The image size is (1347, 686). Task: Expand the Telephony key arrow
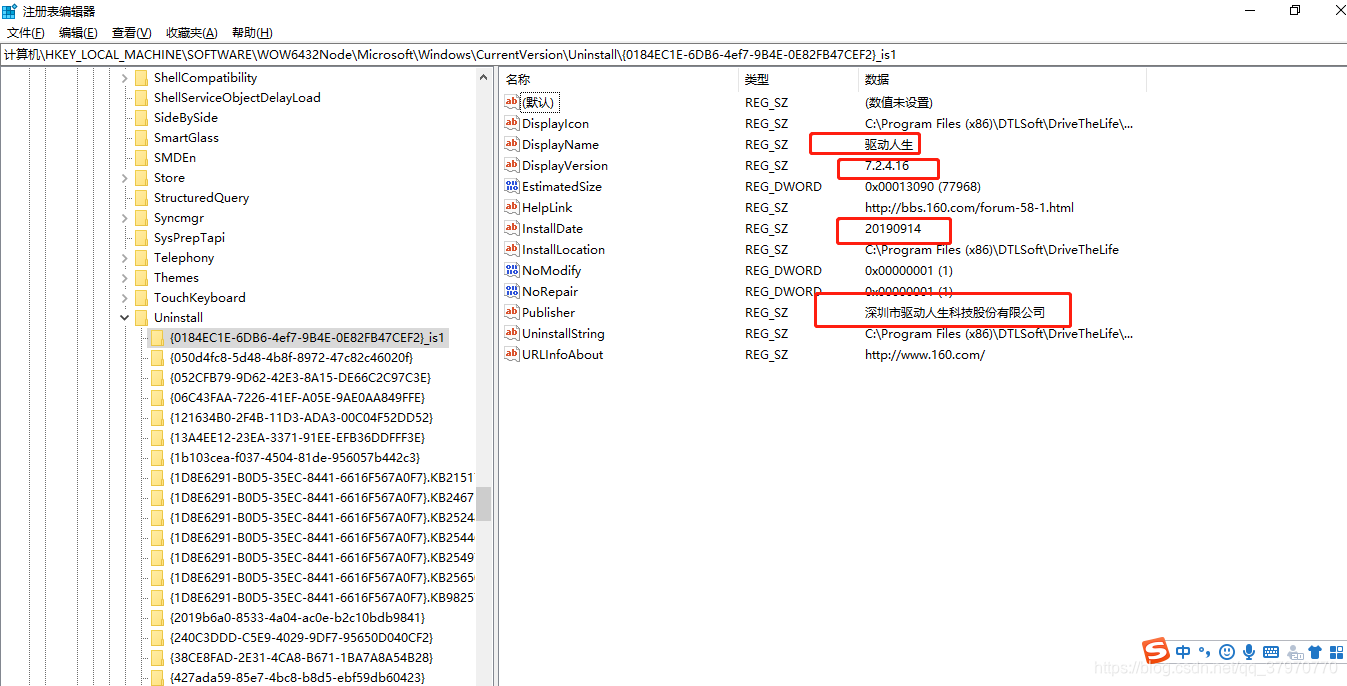pos(125,258)
